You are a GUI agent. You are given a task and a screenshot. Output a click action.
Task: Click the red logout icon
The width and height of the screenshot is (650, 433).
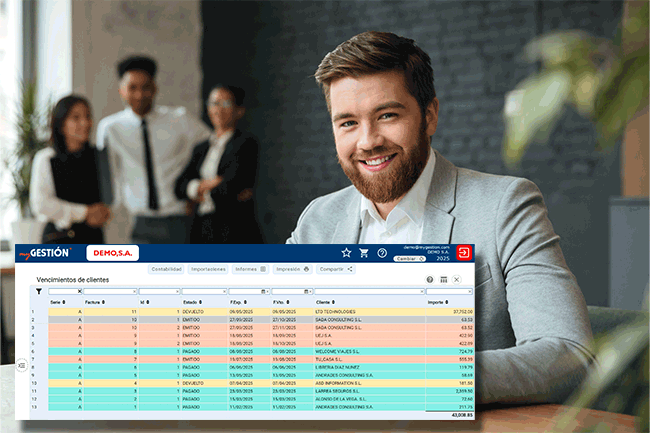[x=464, y=253]
